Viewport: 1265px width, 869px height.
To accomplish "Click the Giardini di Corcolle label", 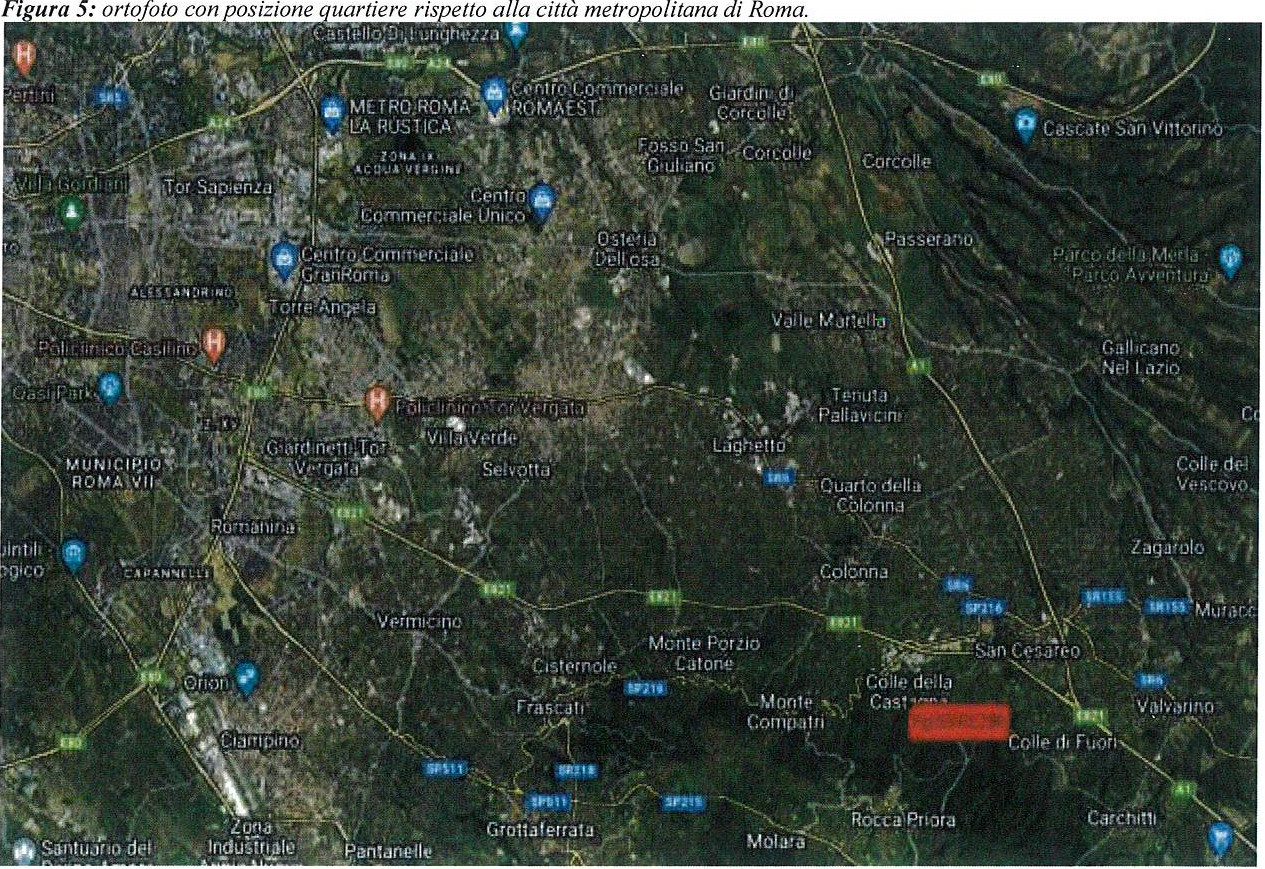I will pos(750,103).
